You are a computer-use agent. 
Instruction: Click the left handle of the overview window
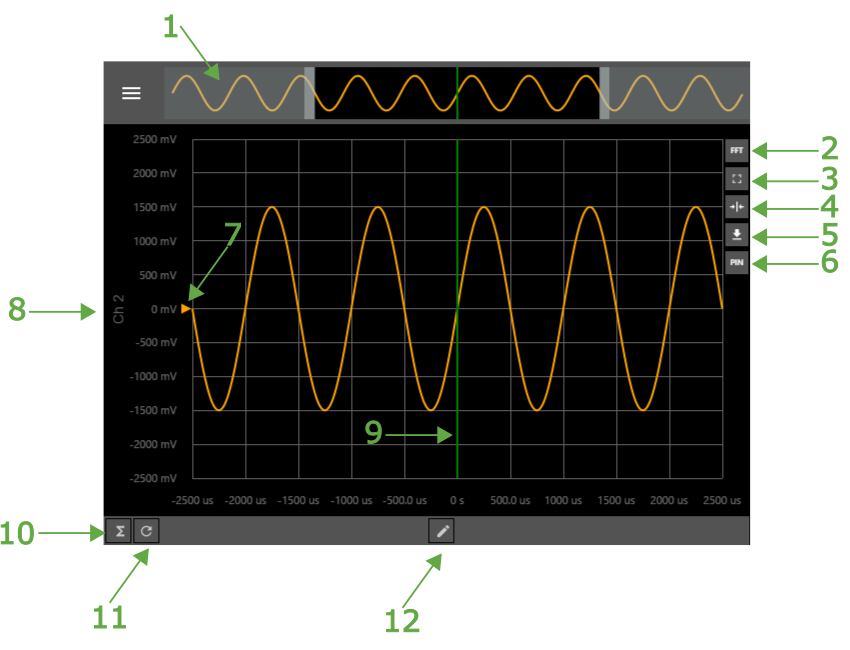coord(310,93)
